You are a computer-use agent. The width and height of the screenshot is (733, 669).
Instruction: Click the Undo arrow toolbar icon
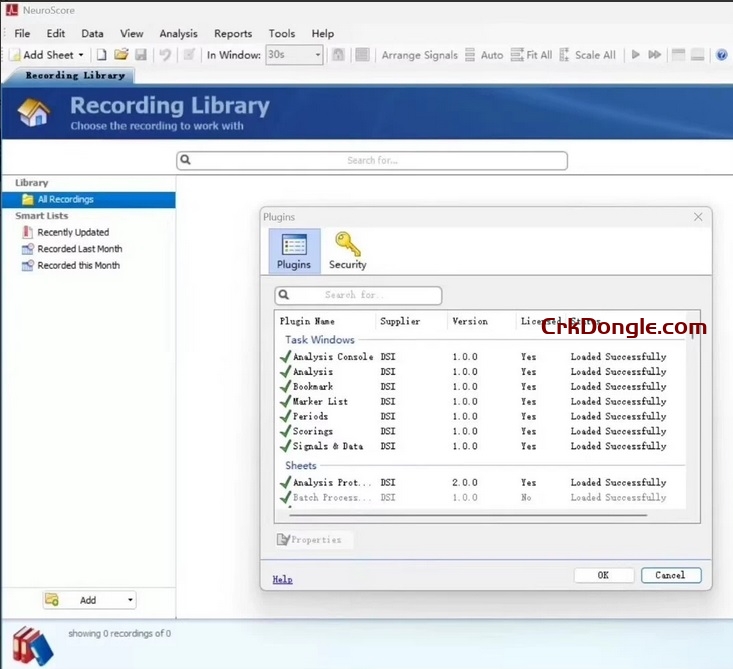point(165,55)
